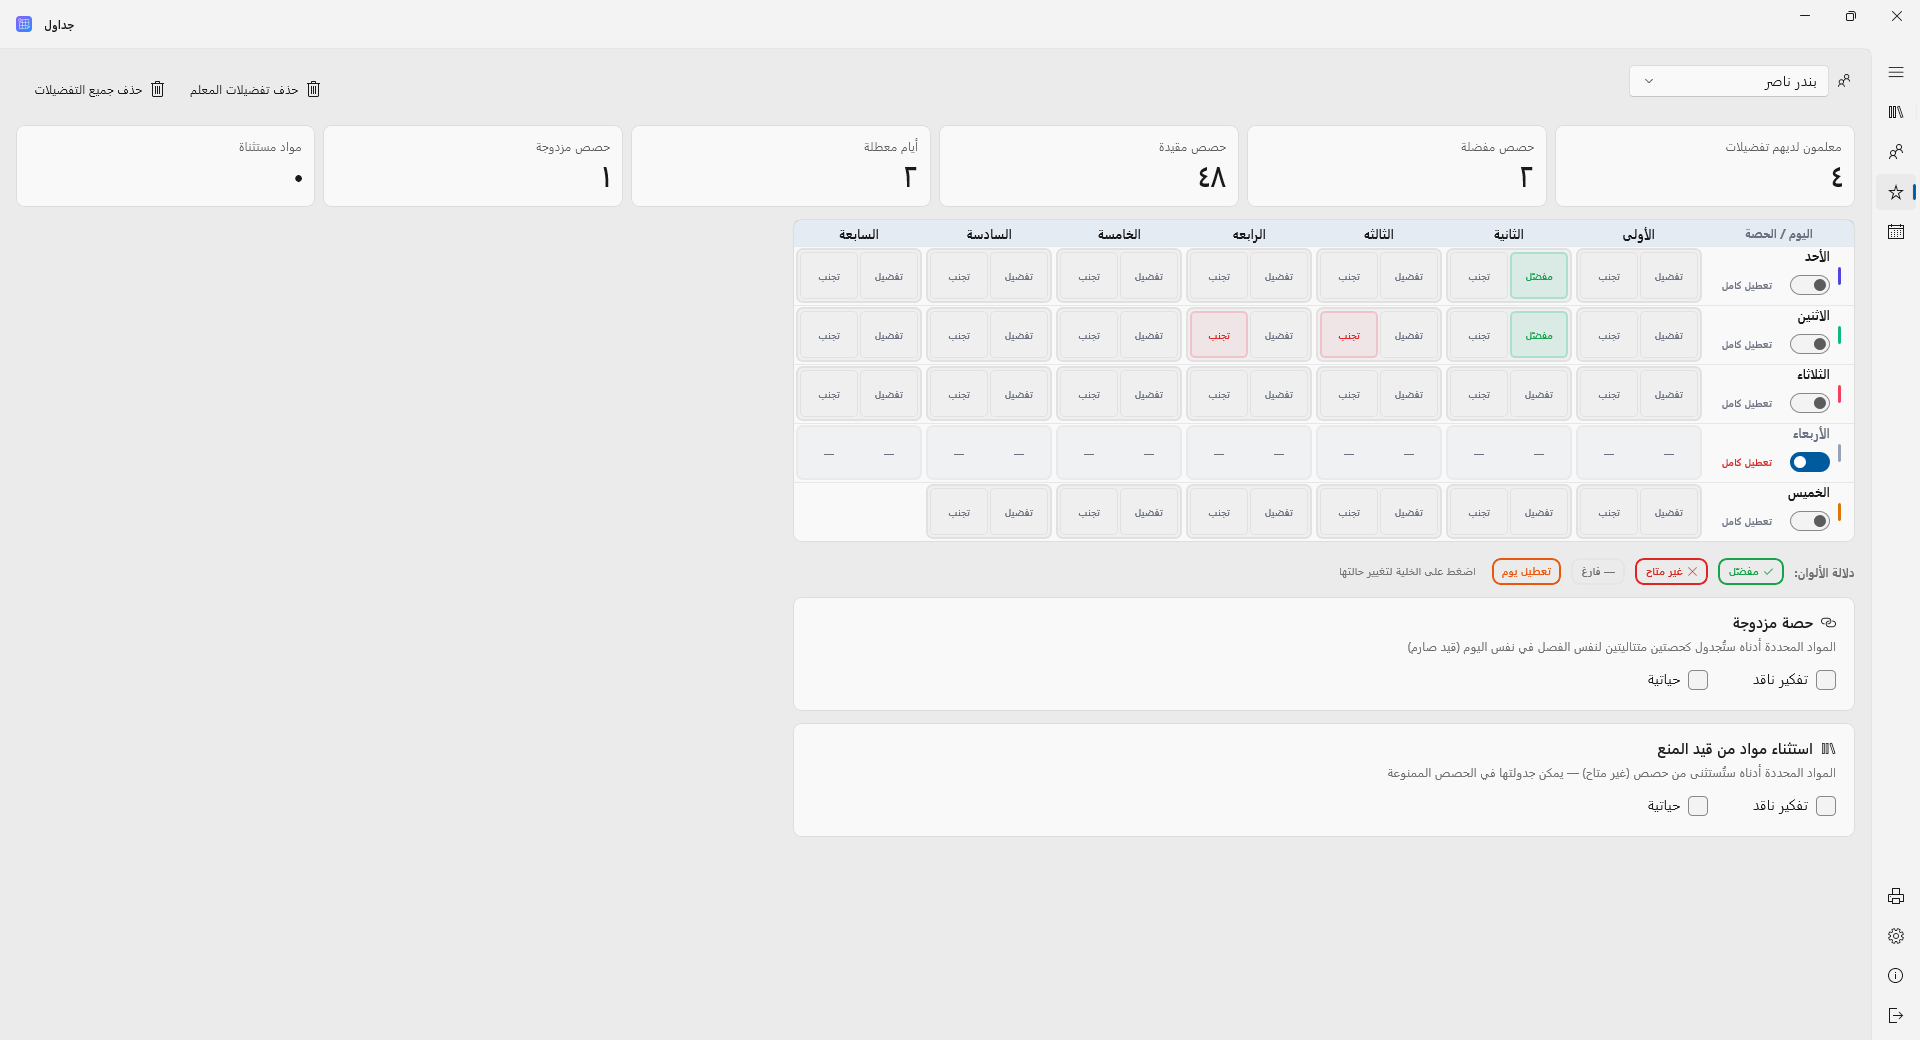Image resolution: width=1920 pixels, height=1040 pixels.
Task: Open settings gear in sidebar
Action: point(1895,936)
